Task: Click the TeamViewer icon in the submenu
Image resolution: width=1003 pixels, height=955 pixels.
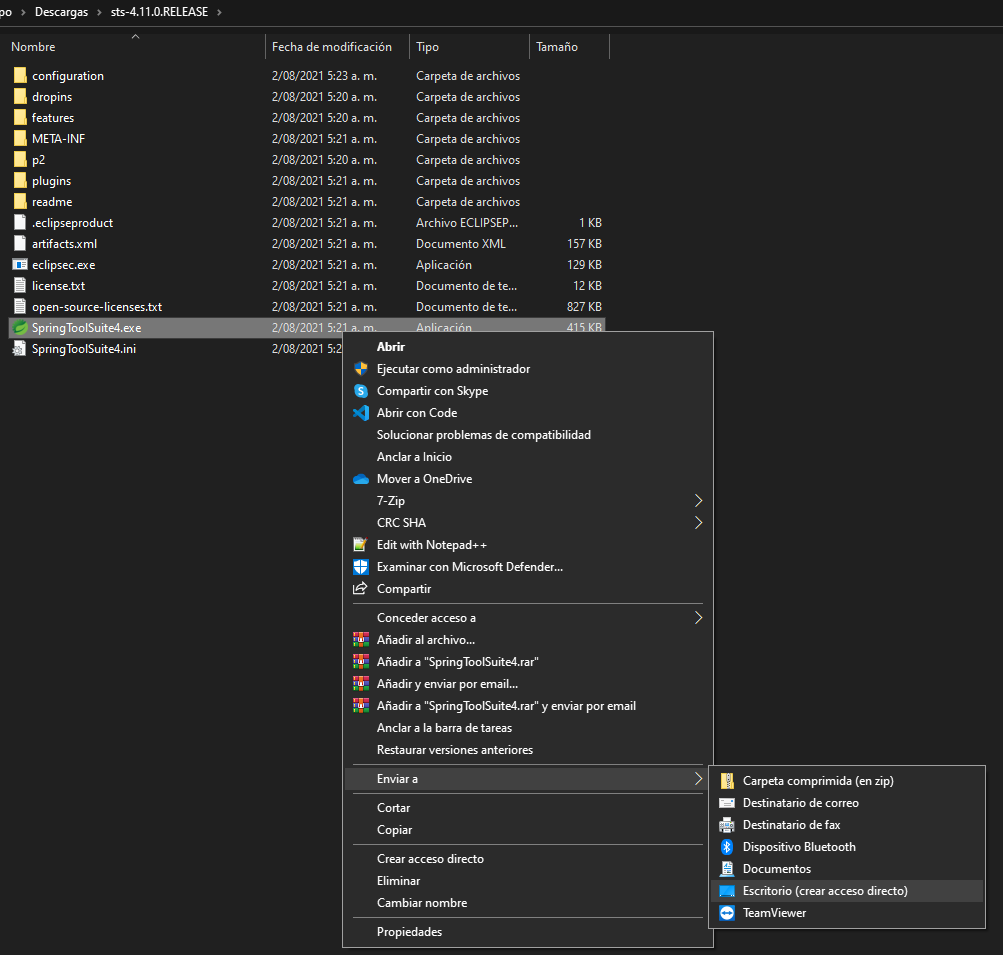Action: (727, 913)
